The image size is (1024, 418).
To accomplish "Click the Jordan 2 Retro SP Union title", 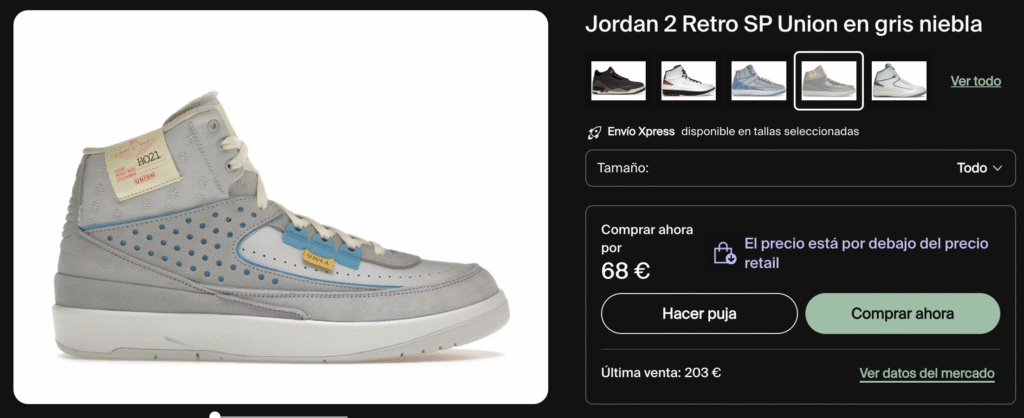I will pyautogui.click(x=784, y=25).
